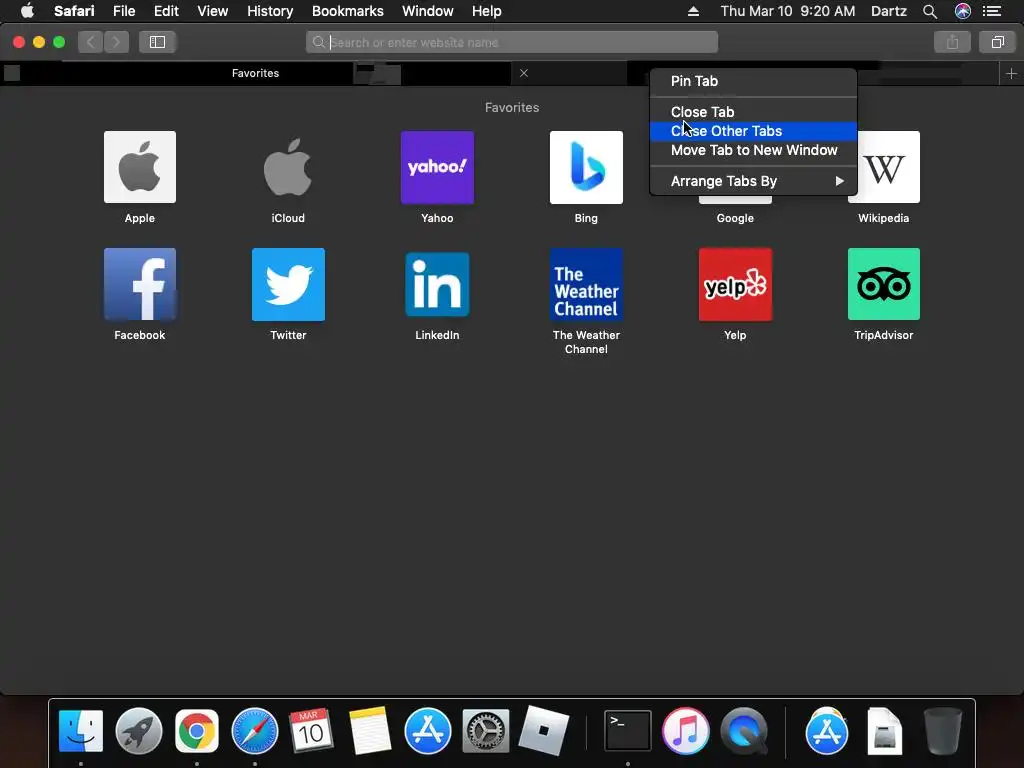The height and width of the screenshot is (768, 1024).
Task: Open the disk image file in Dock
Action: [x=884, y=731]
